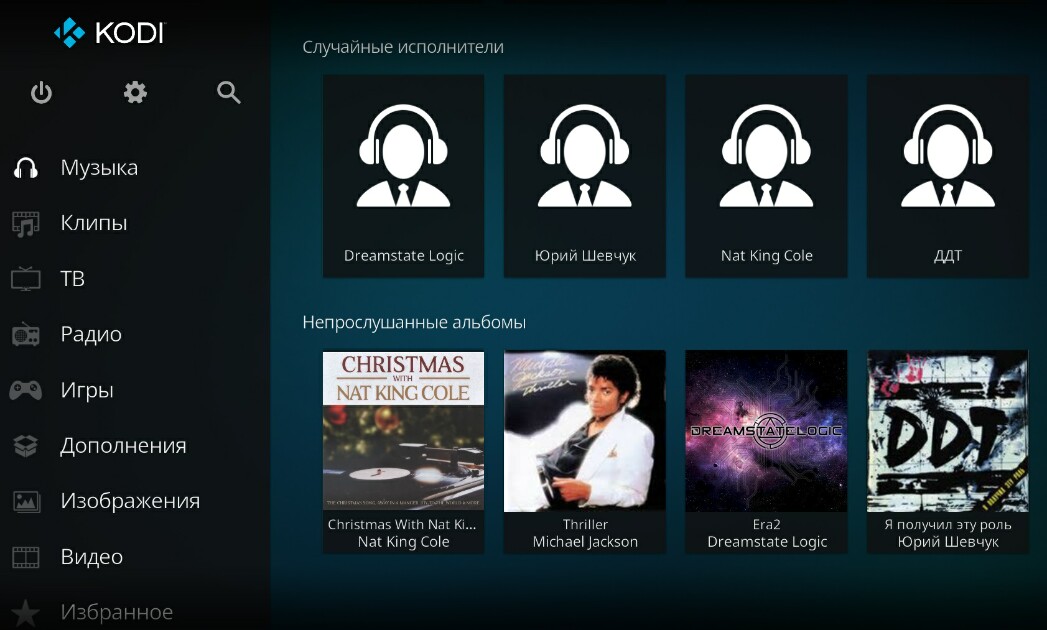Switch to the Игры section

click(87, 390)
